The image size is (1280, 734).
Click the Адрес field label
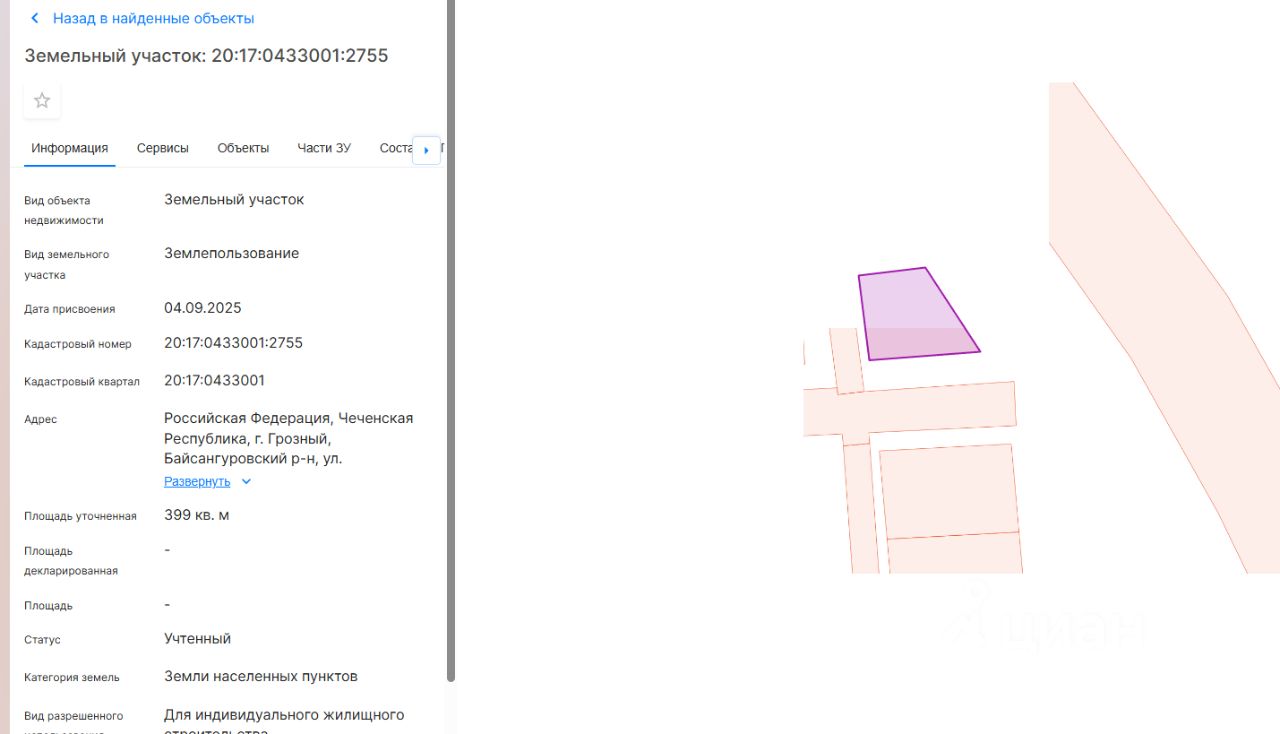tap(41, 420)
